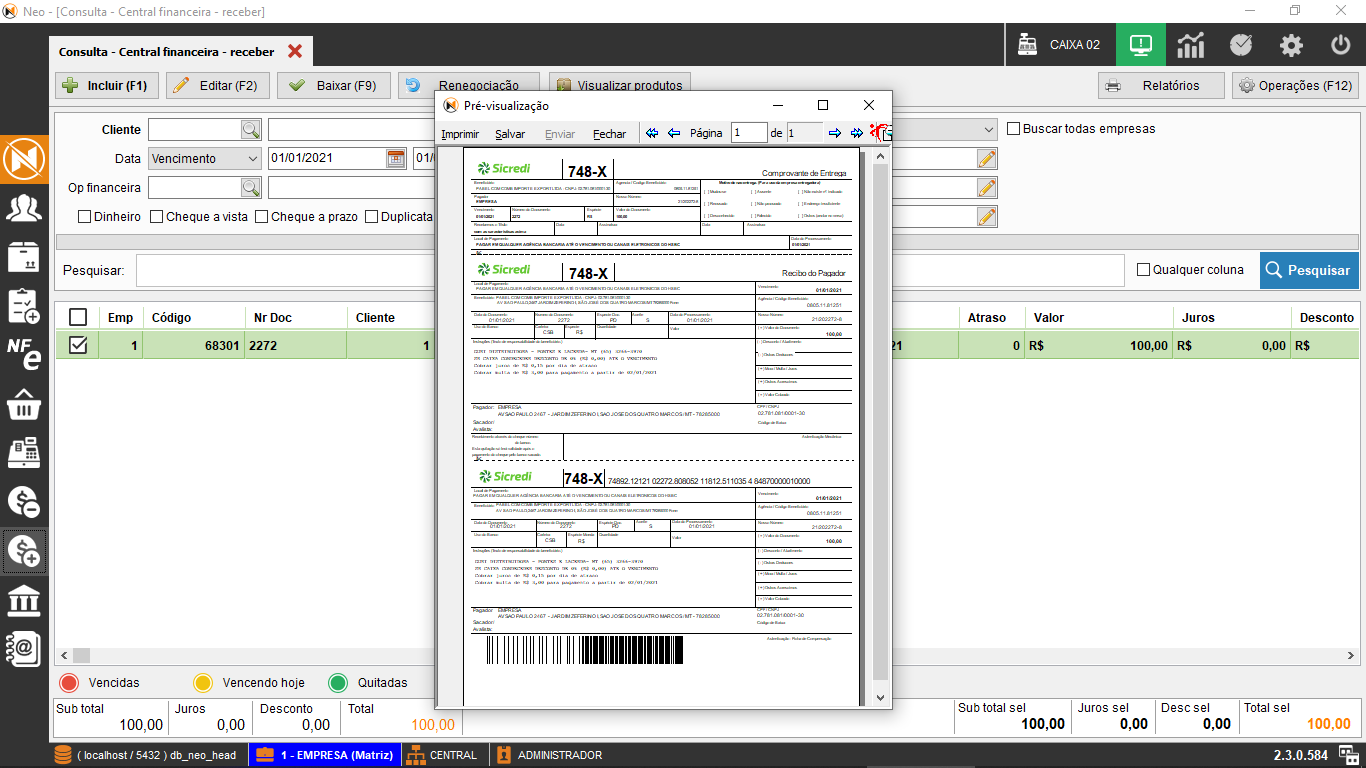Go to last page in preview
The height and width of the screenshot is (768, 1366).
coord(857,133)
